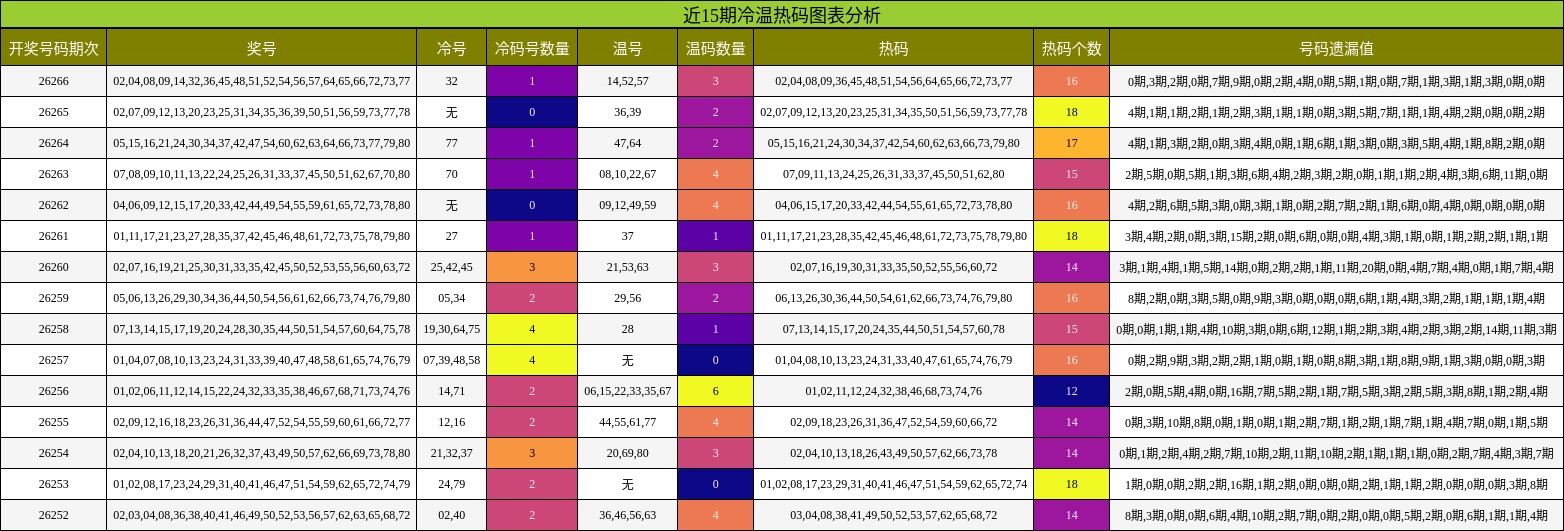The height and width of the screenshot is (531, 1564).
Task: Click winning numbers of row 26266
Action: coord(262,81)
